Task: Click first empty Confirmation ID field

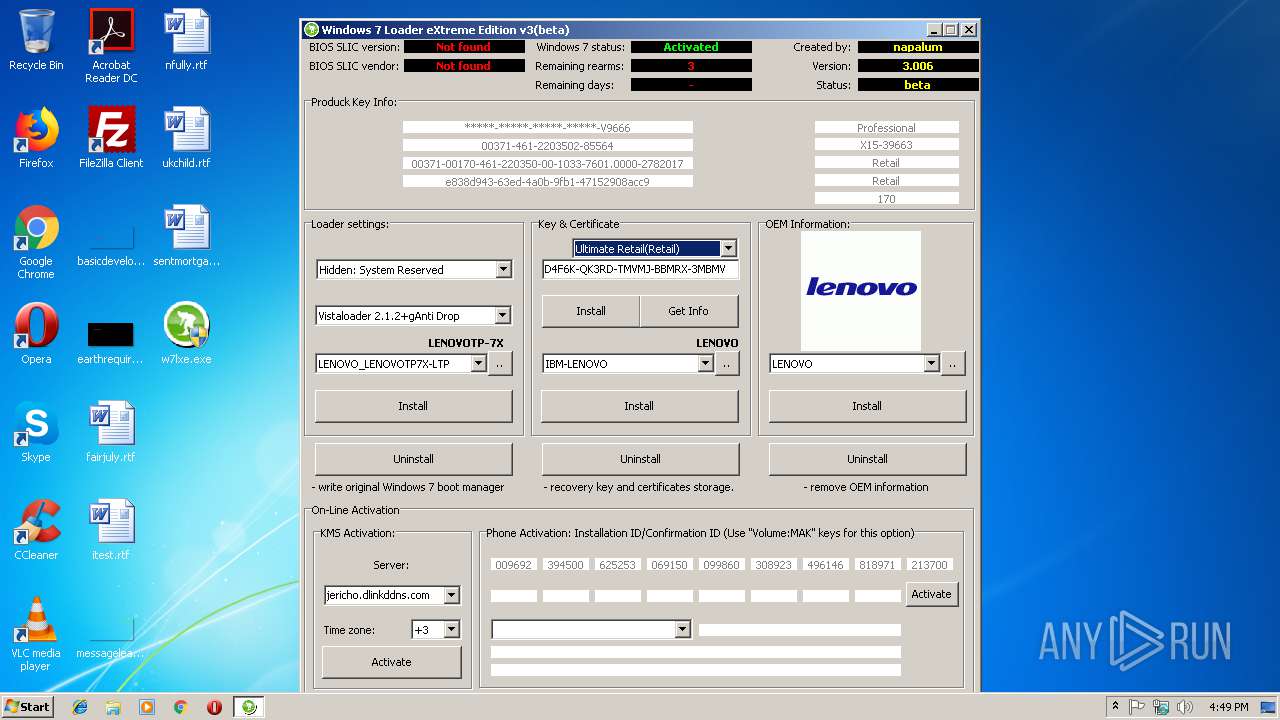Action: pyautogui.click(x=513, y=596)
